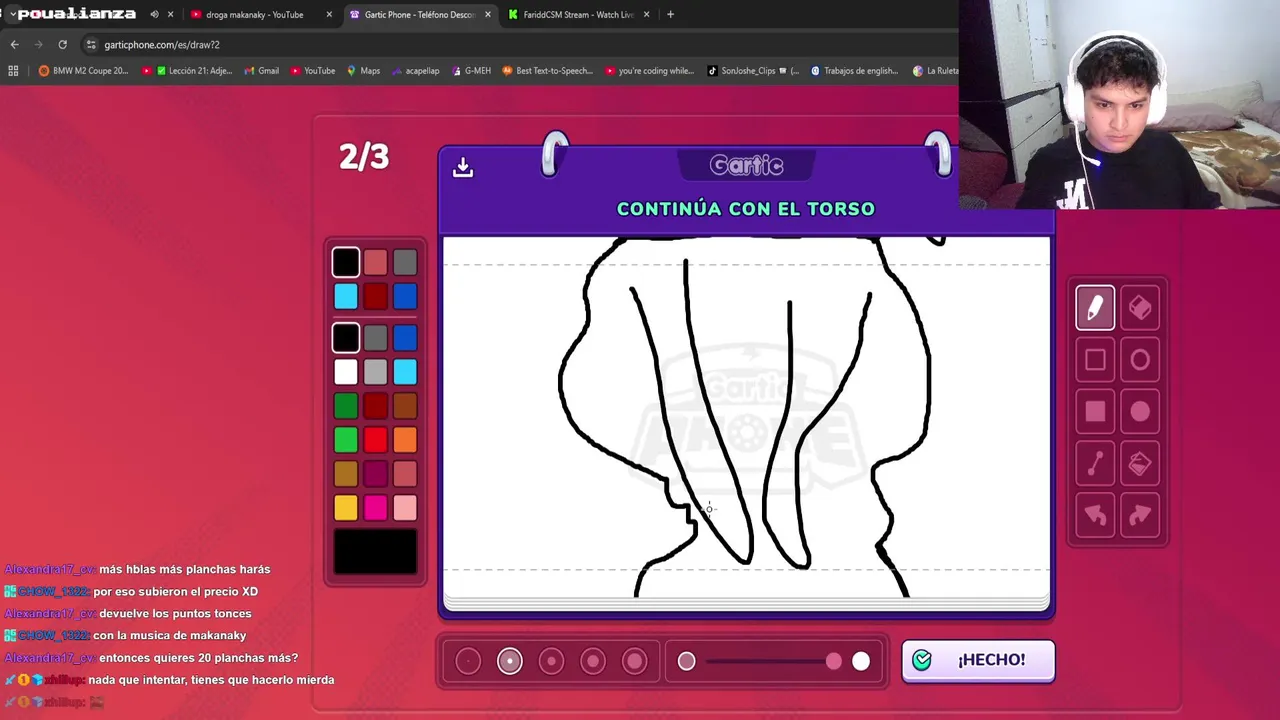This screenshot has width=1280, height=720.
Task: Open the Maps bookmark
Action: (x=363, y=71)
